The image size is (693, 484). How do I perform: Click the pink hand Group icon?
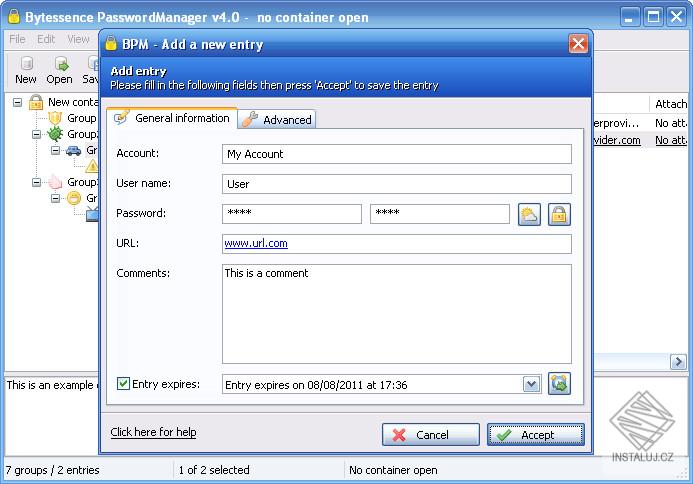click(x=55, y=182)
